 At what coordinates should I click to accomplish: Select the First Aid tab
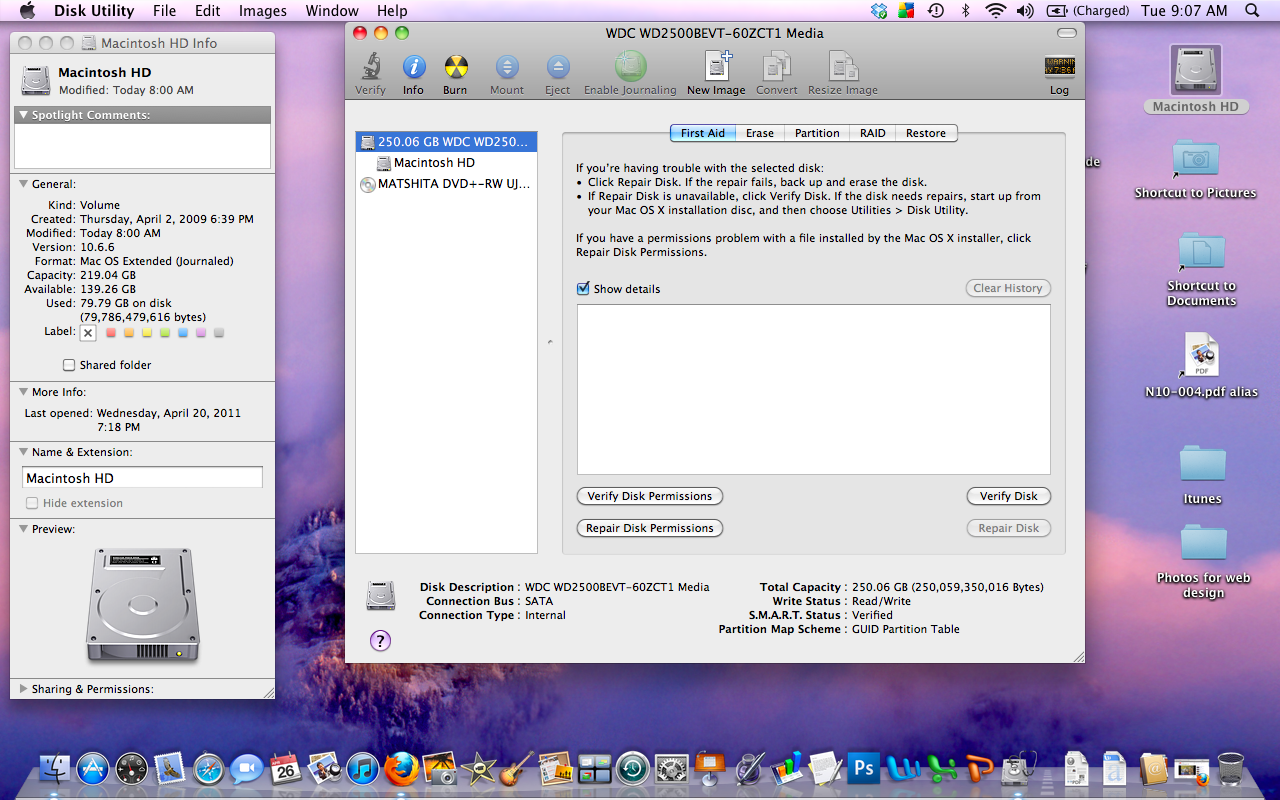tap(703, 133)
